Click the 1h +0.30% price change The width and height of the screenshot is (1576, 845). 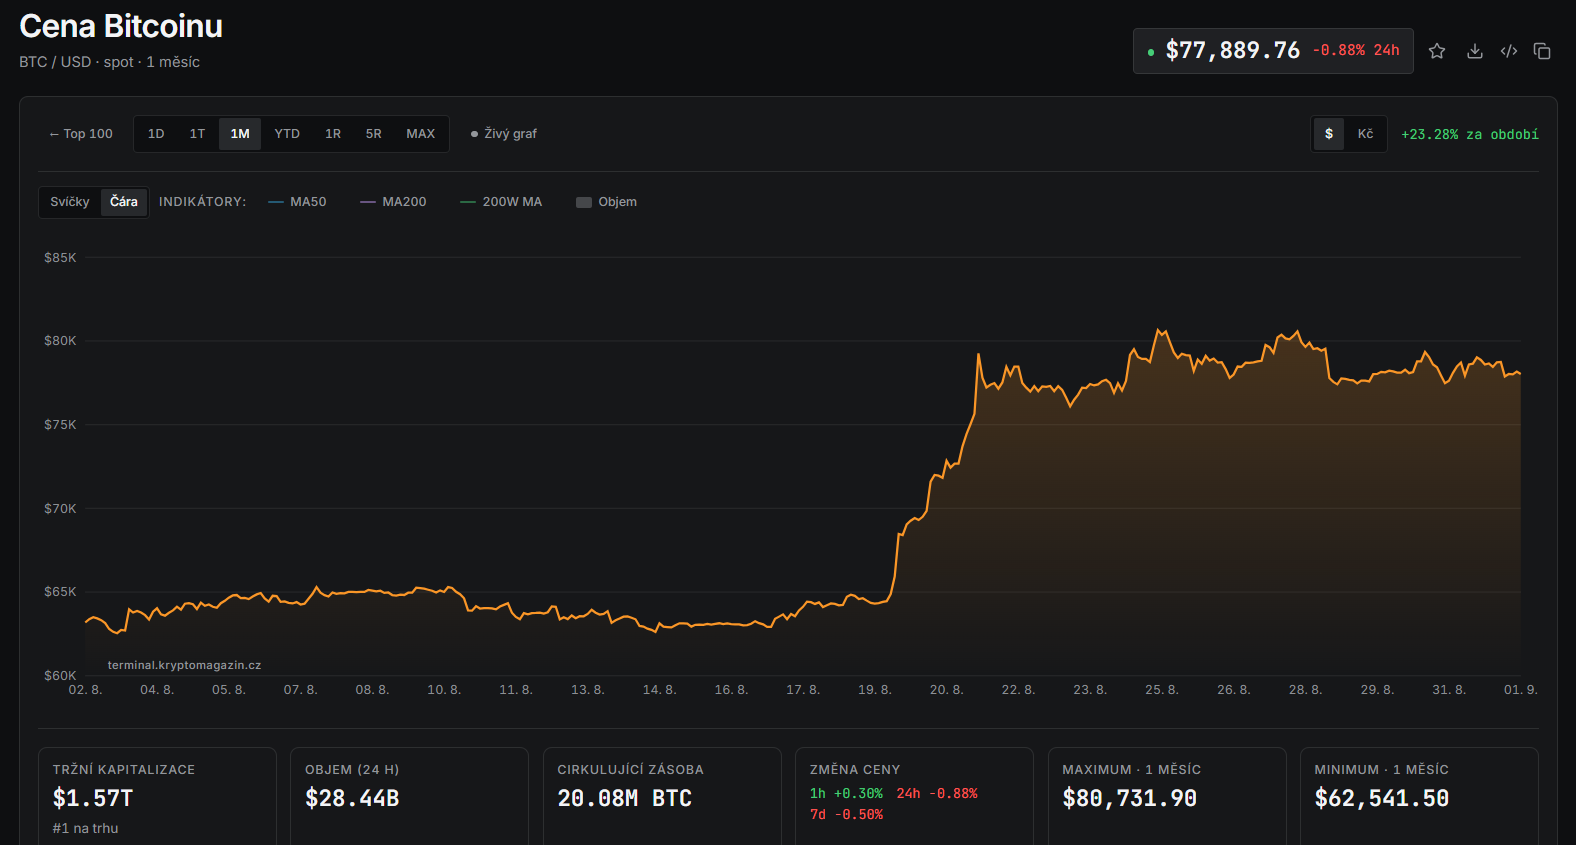[x=846, y=794]
